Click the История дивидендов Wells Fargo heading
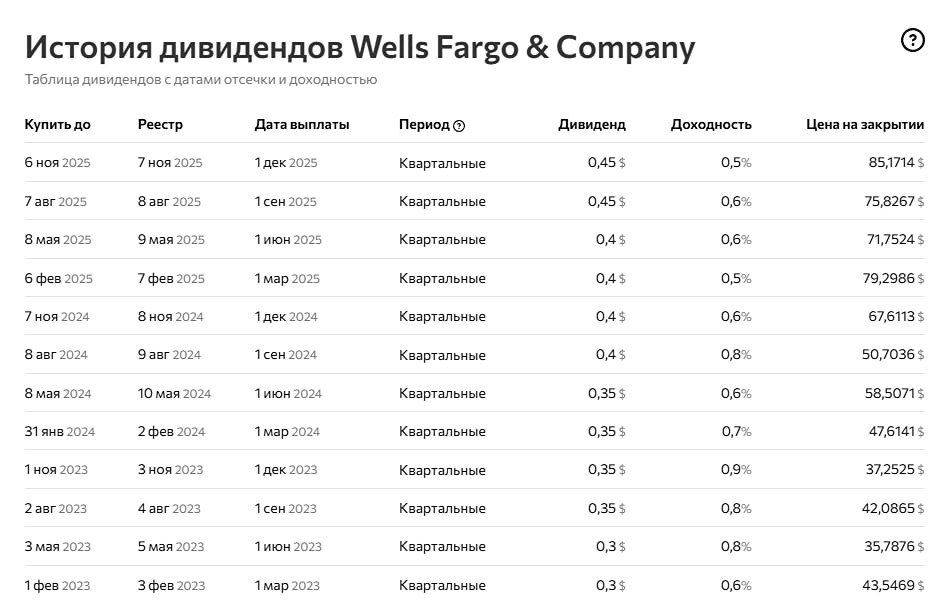The image size is (952, 603). (360, 47)
